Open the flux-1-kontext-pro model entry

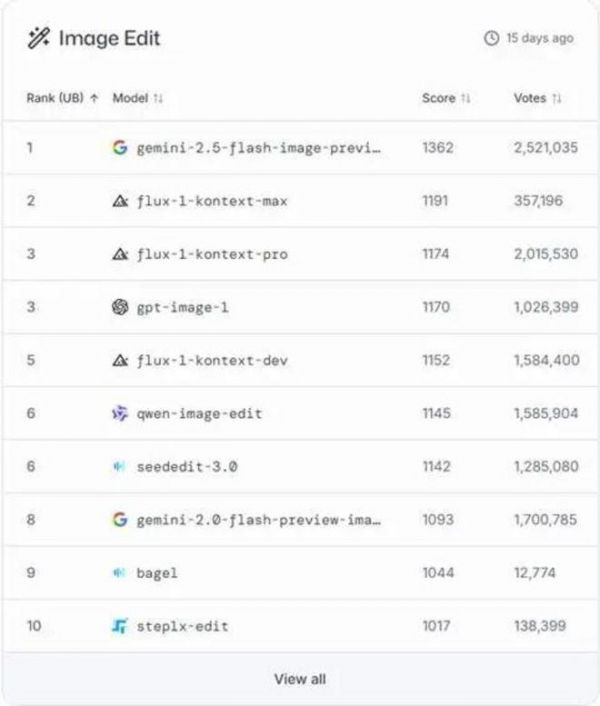pyautogui.click(x=212, y=254)
